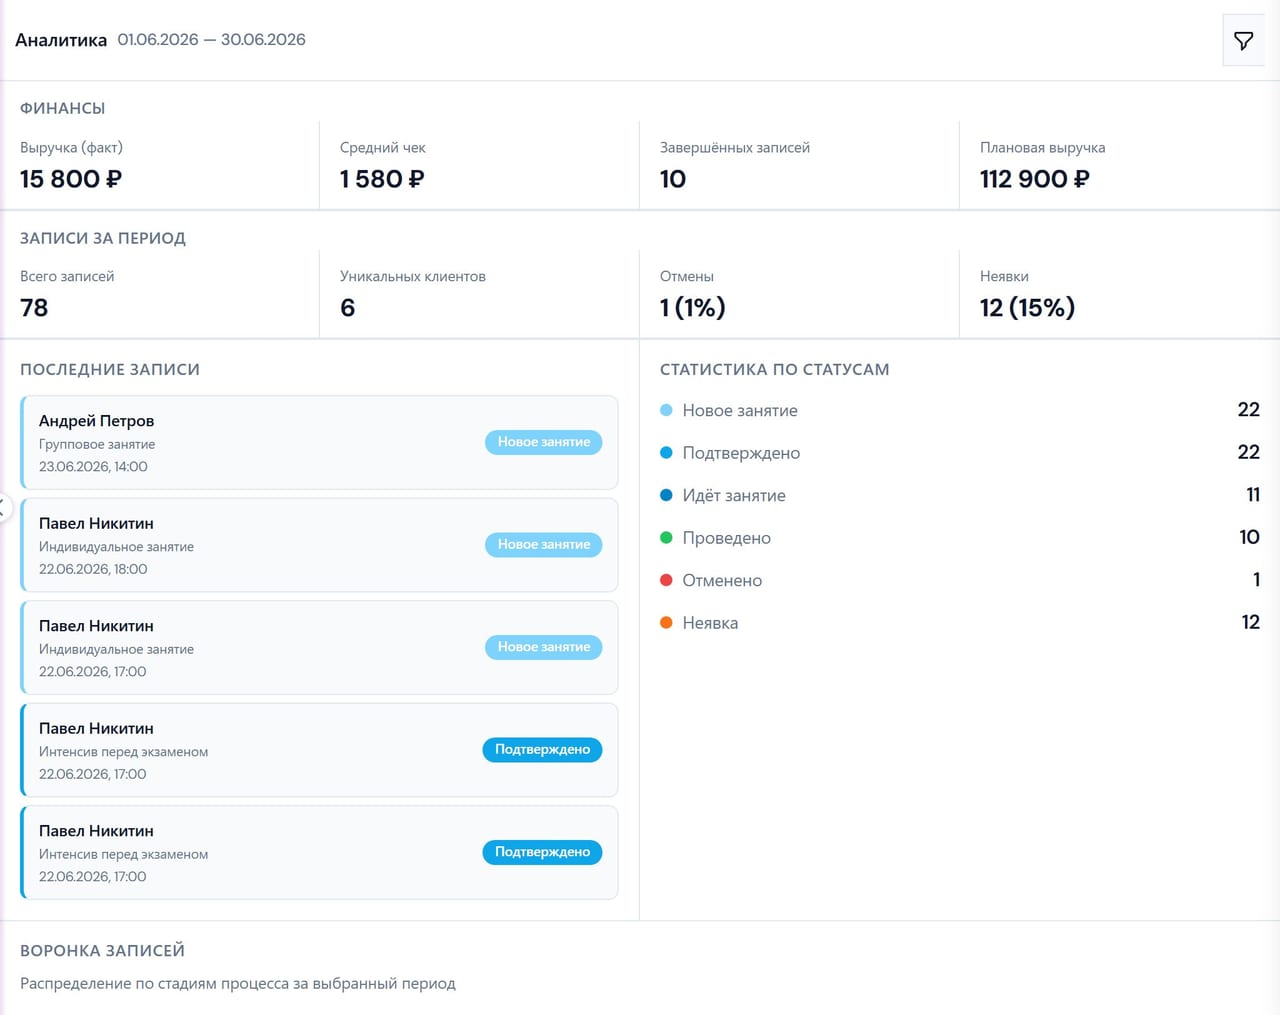Image resolution: width=1280 pixels, height=1015 pixels.
Task: Select 'Отменено' status label
Action: tap(722, 581)
